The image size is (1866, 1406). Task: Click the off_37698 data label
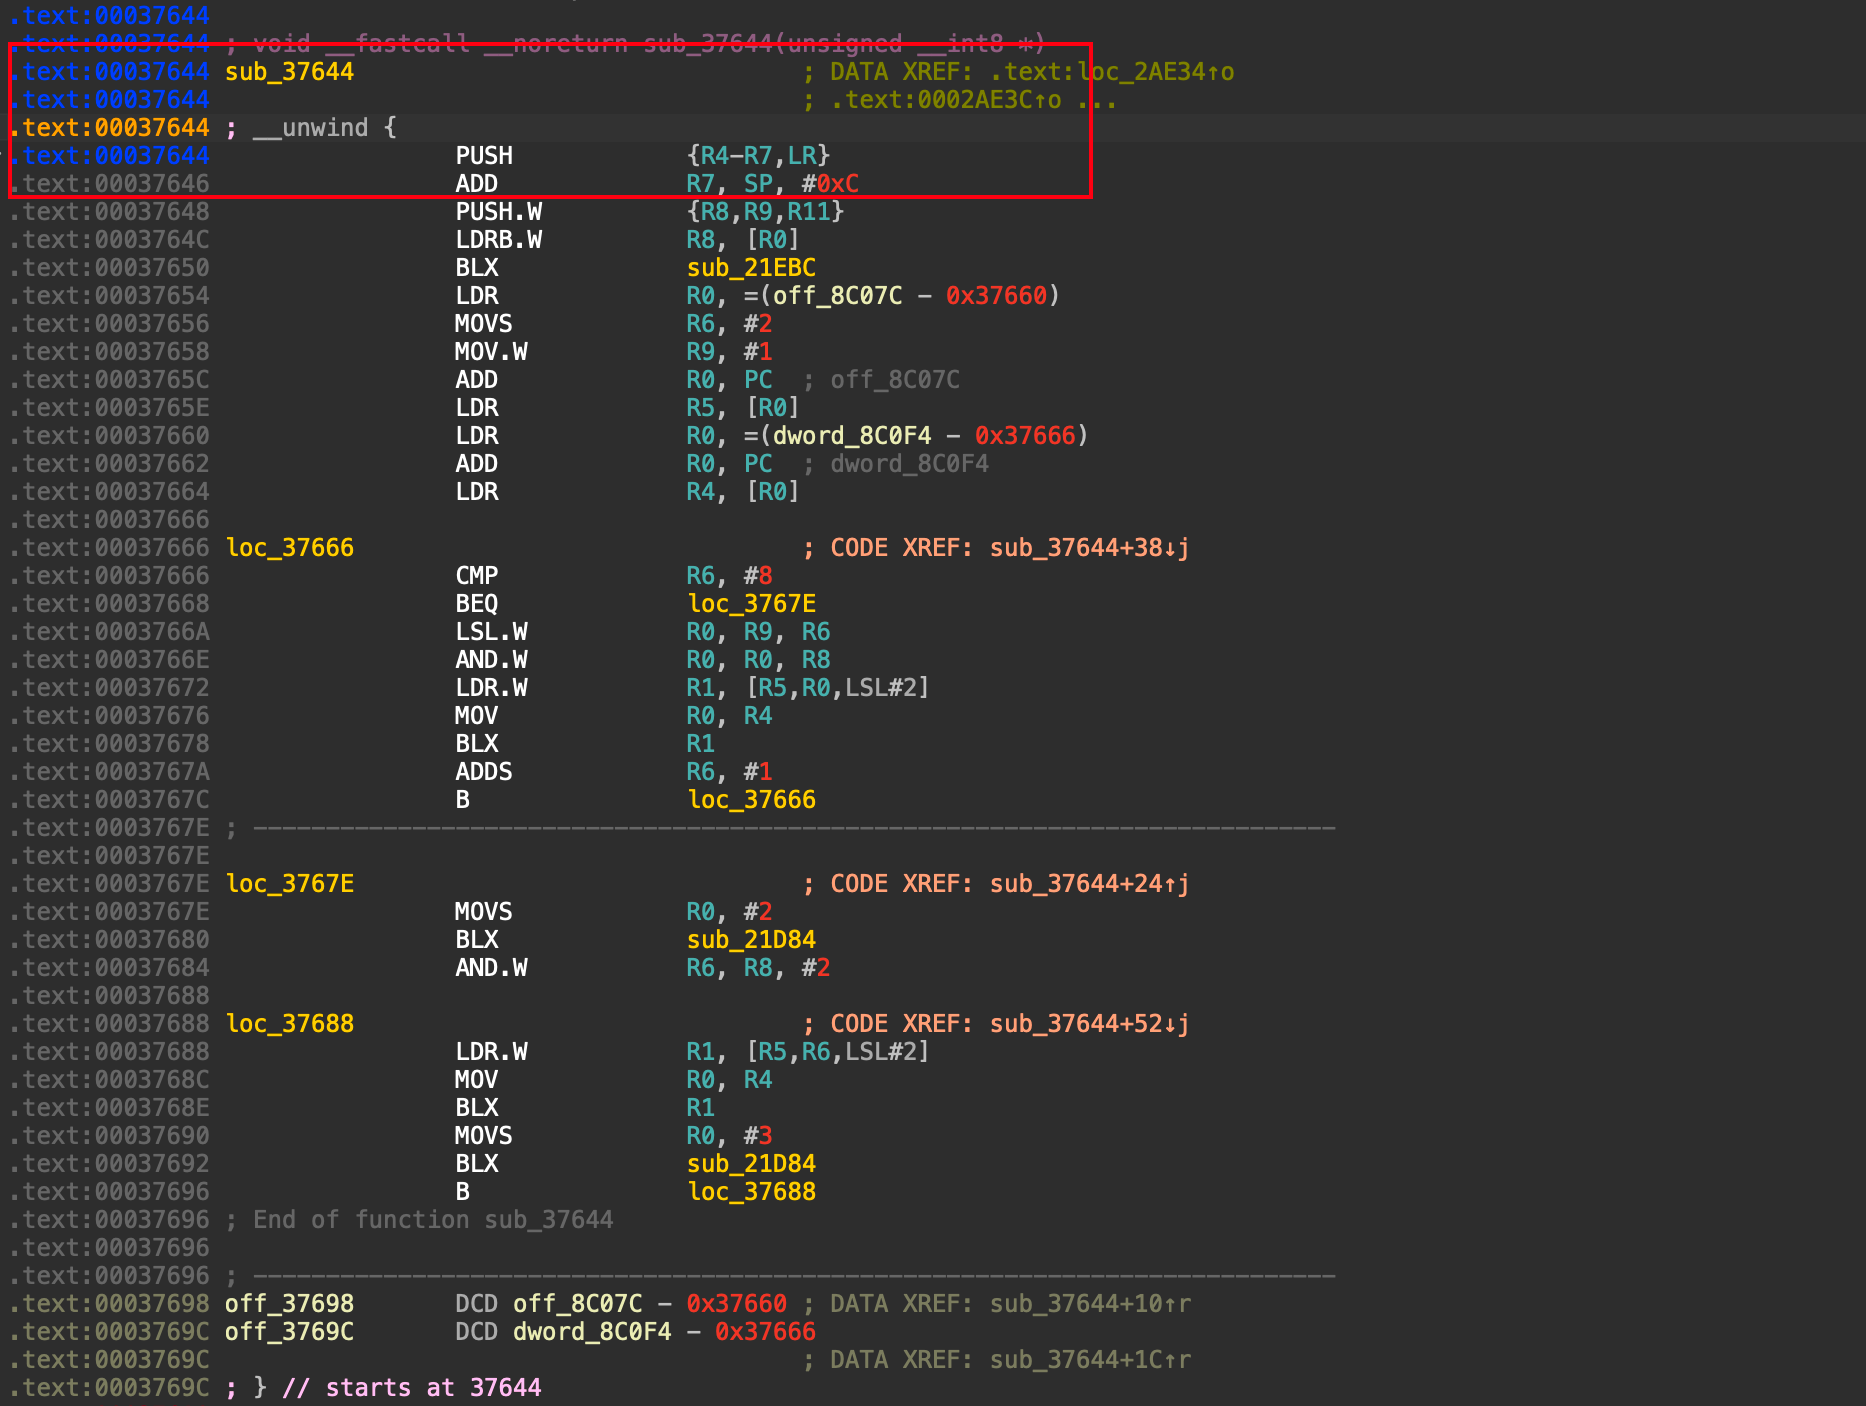tap(289, 1304)
